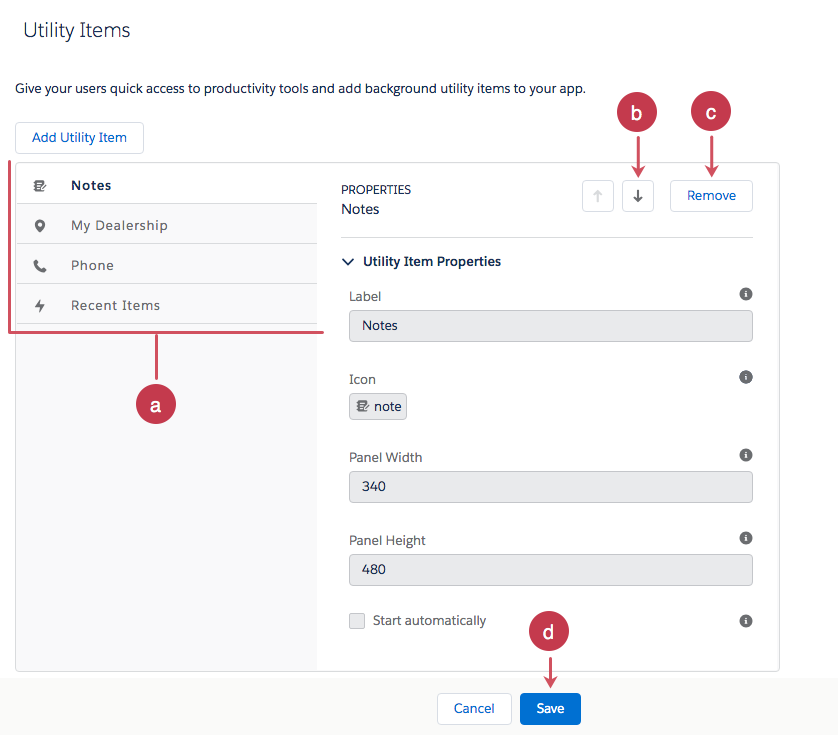
Task: Click the note icon chip
Action: tap(378, 406)
